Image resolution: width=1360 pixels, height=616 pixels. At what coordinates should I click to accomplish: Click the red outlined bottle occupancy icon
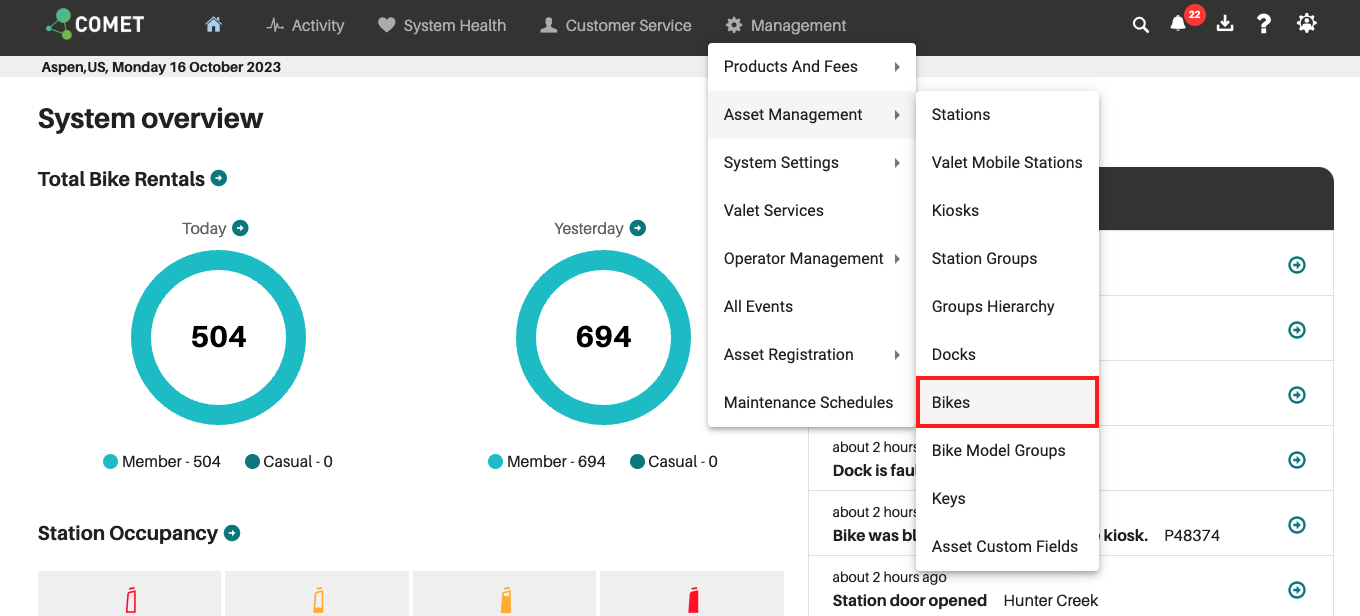pos(131,600)
